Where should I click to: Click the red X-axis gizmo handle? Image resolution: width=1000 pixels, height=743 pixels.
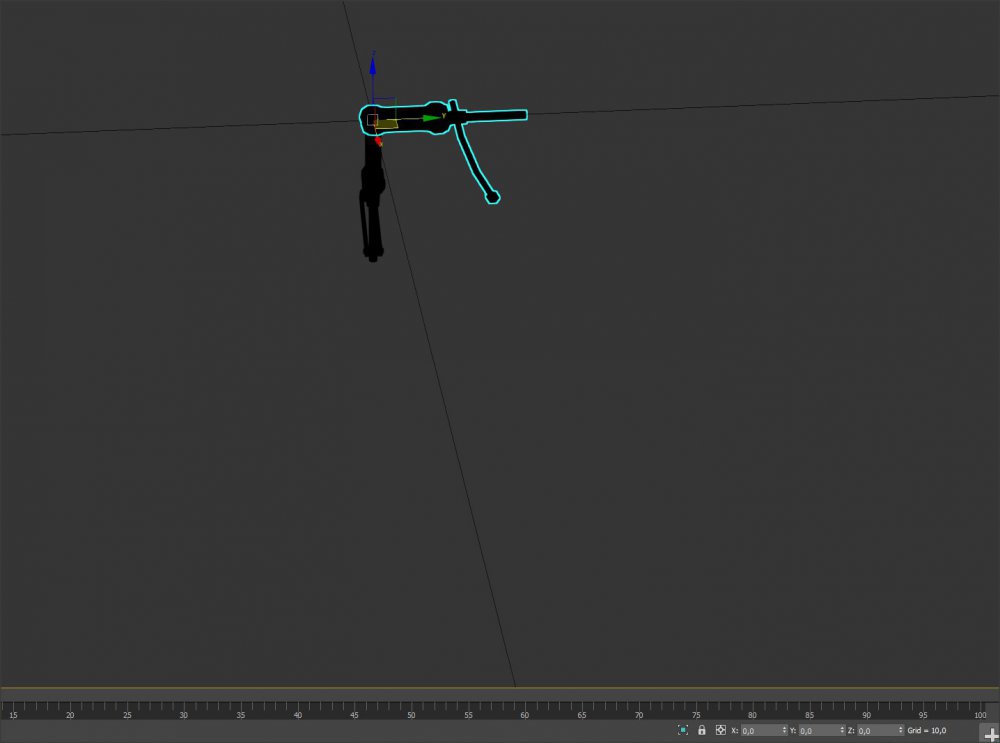(x=378, y=142)
